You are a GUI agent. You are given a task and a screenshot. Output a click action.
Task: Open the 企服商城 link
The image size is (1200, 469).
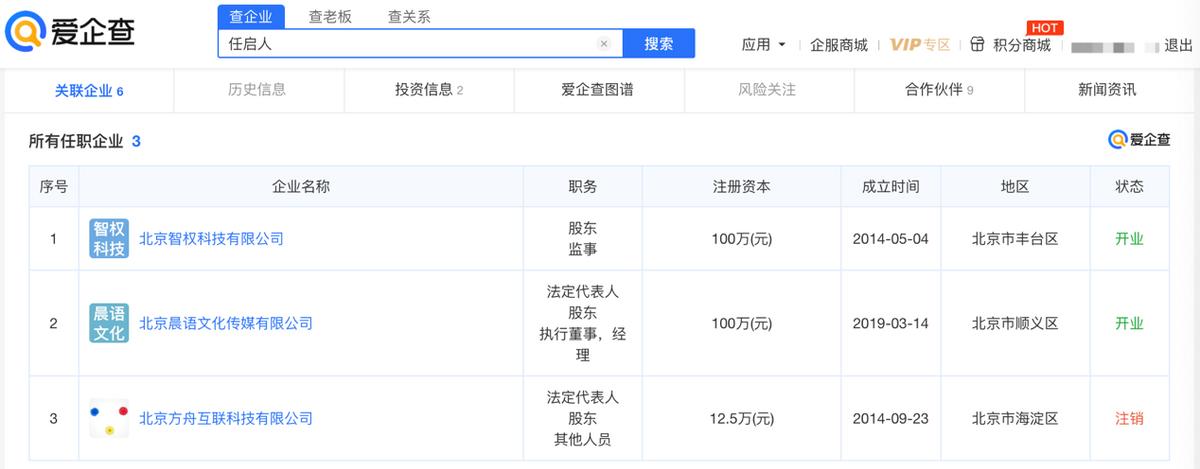pyautogui.click(x=839, y=45)
